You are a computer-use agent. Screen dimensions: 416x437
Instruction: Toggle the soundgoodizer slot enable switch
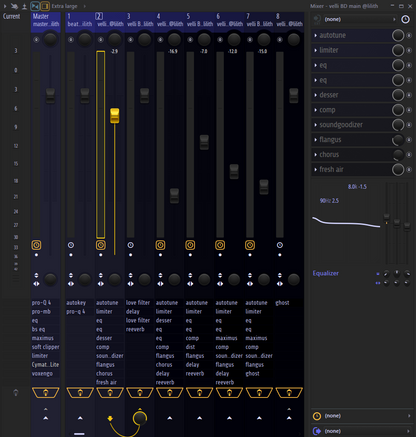coord(409,125)
